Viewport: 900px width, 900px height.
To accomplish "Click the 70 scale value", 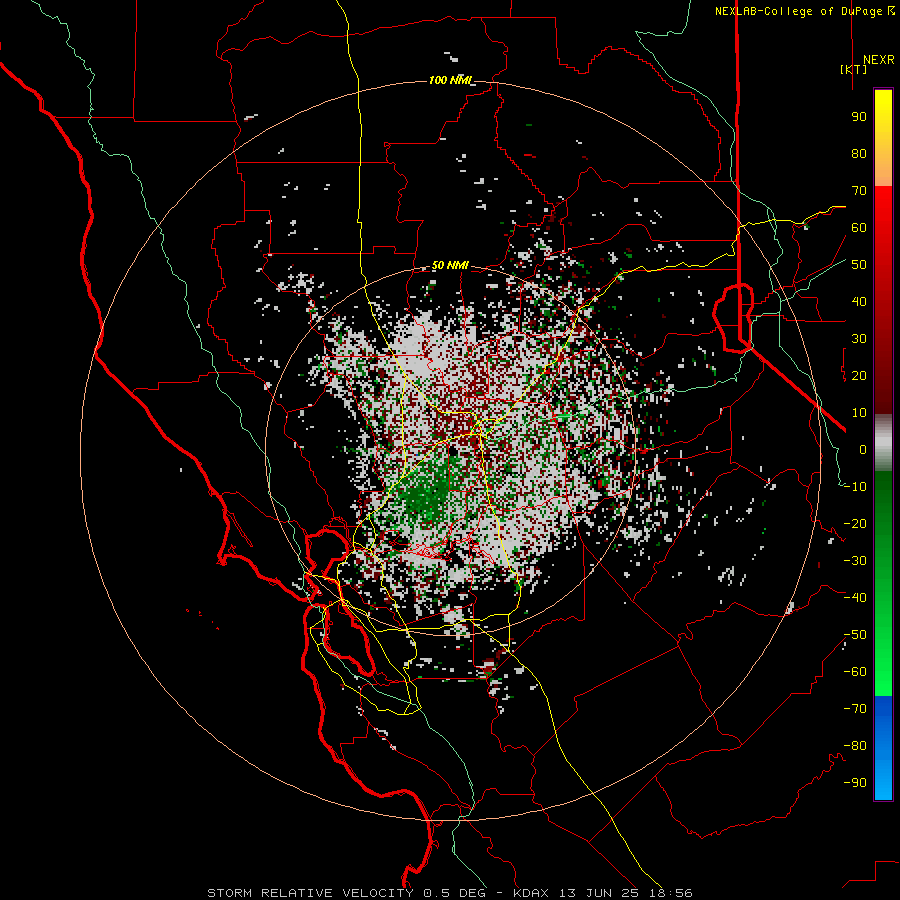I will (859, 191).
